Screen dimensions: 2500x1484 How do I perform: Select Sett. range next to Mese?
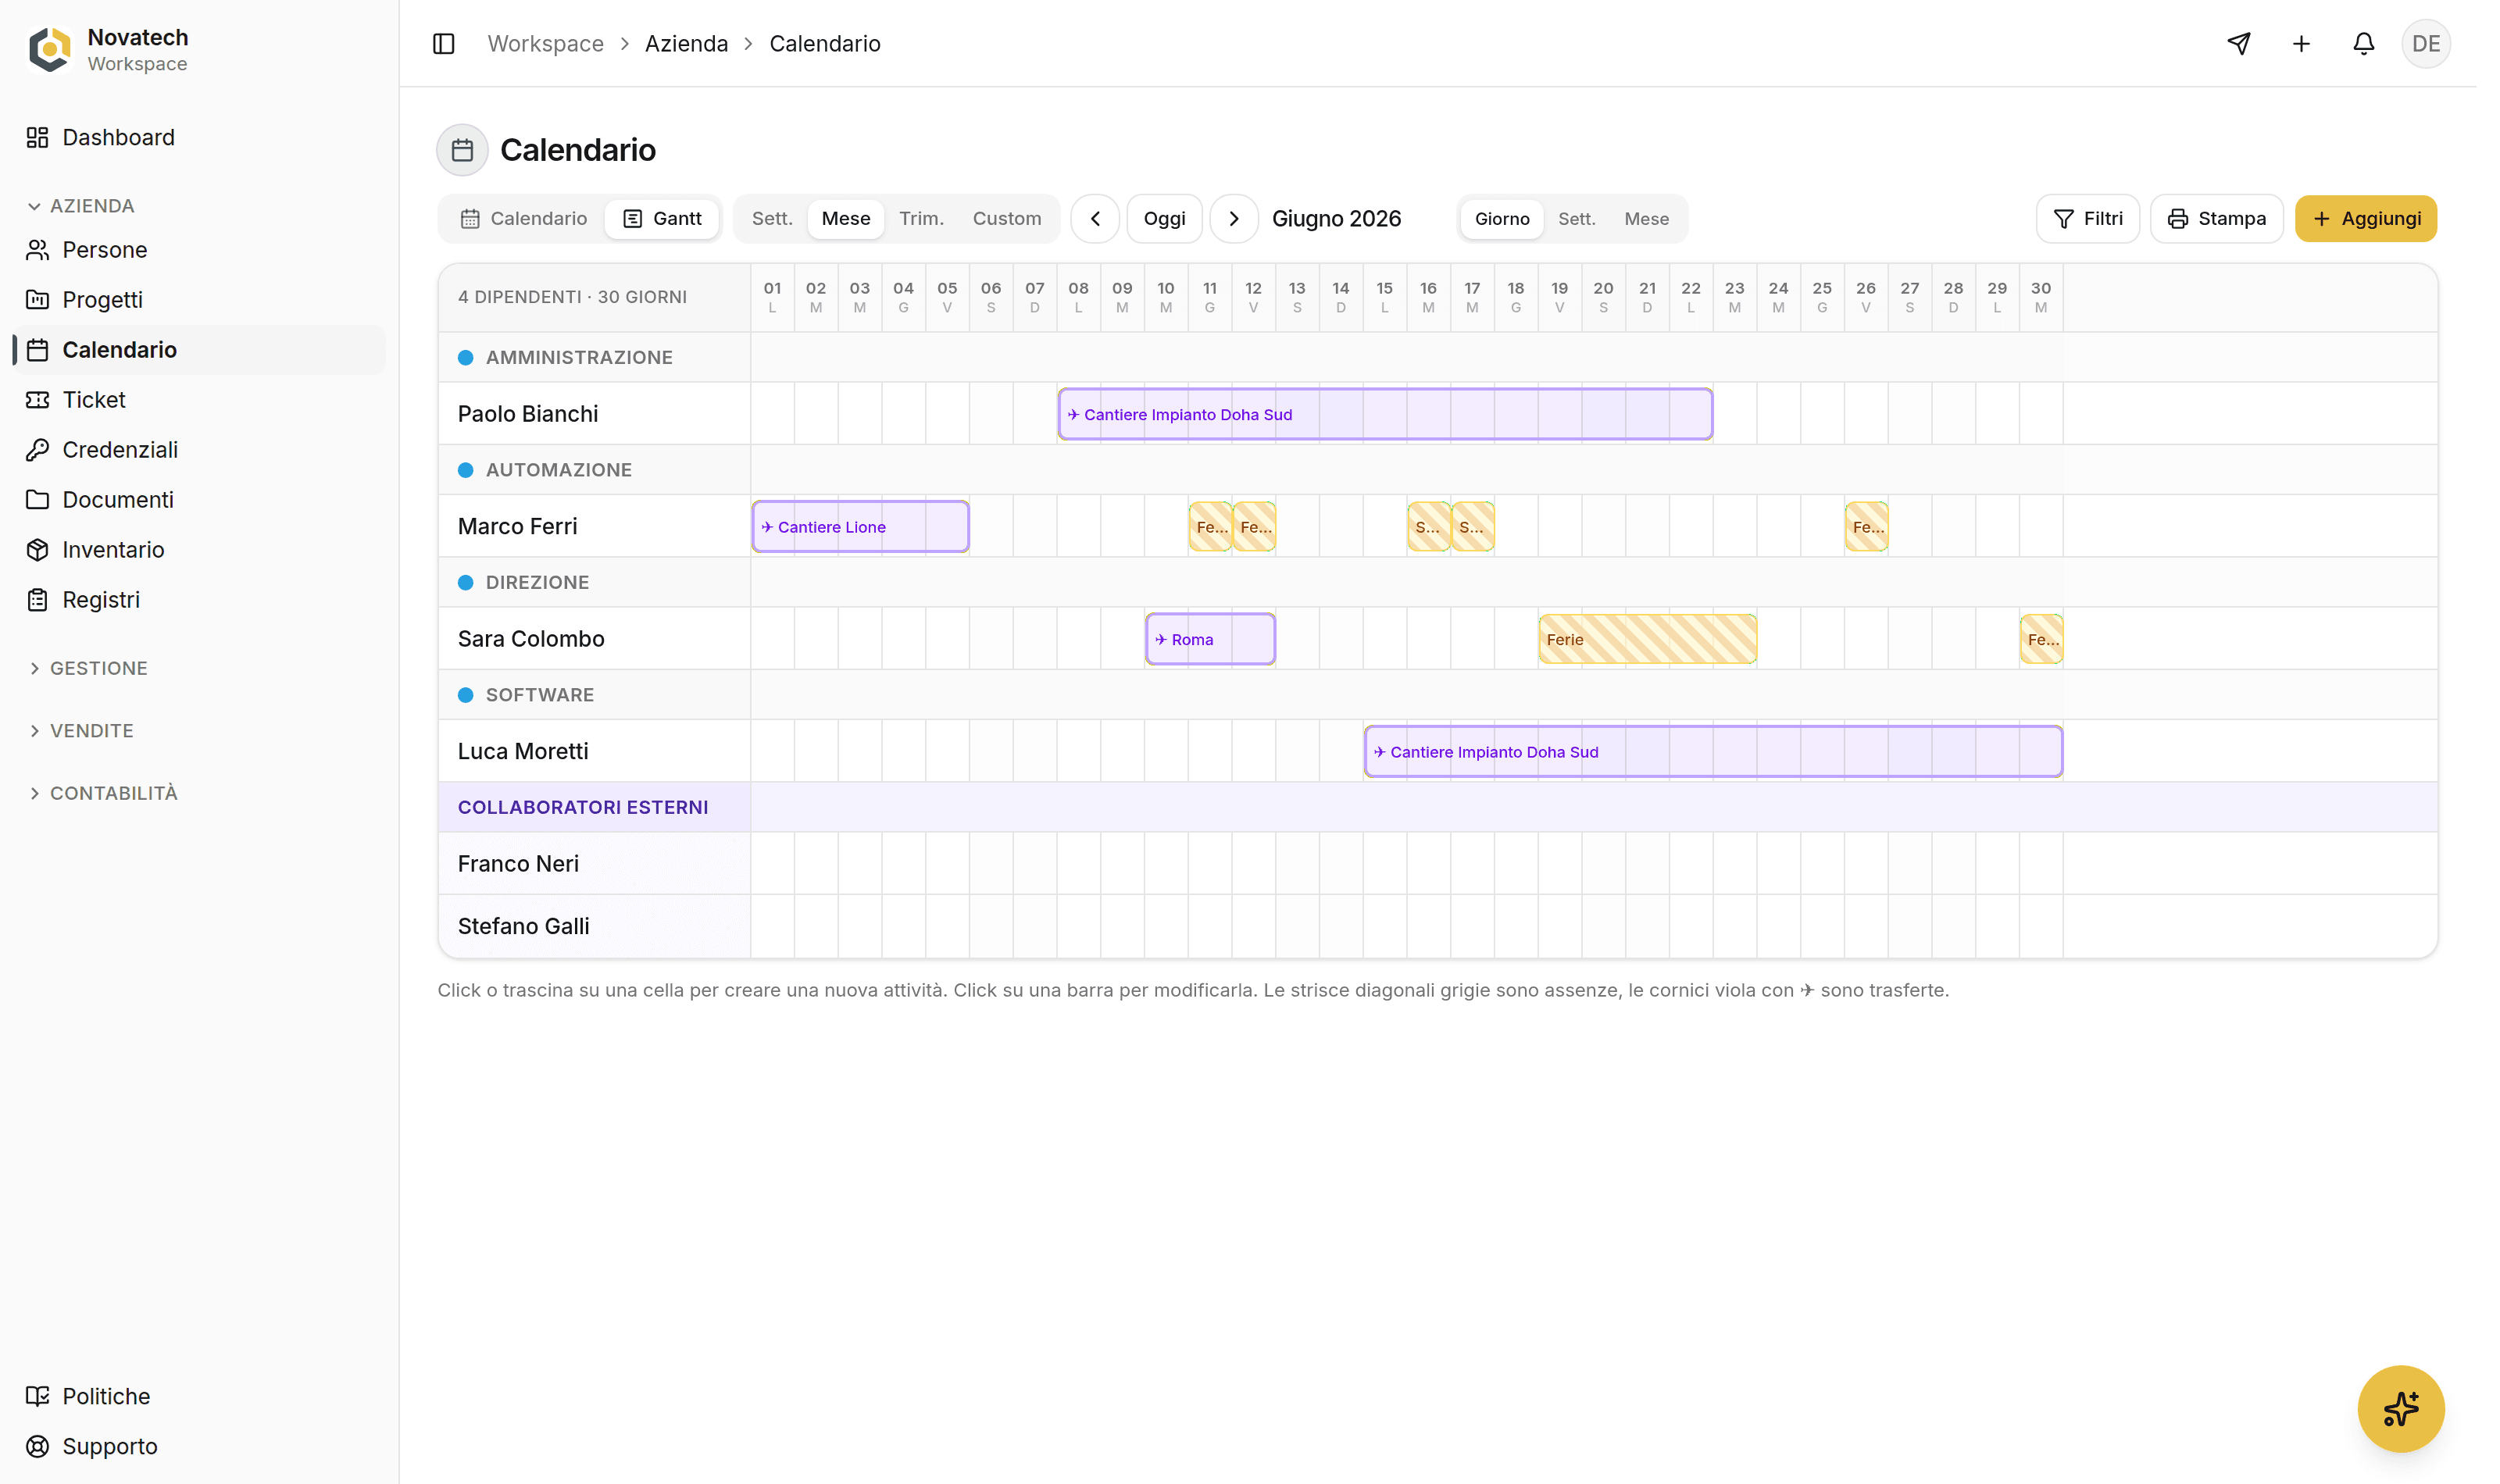point(772,219)
